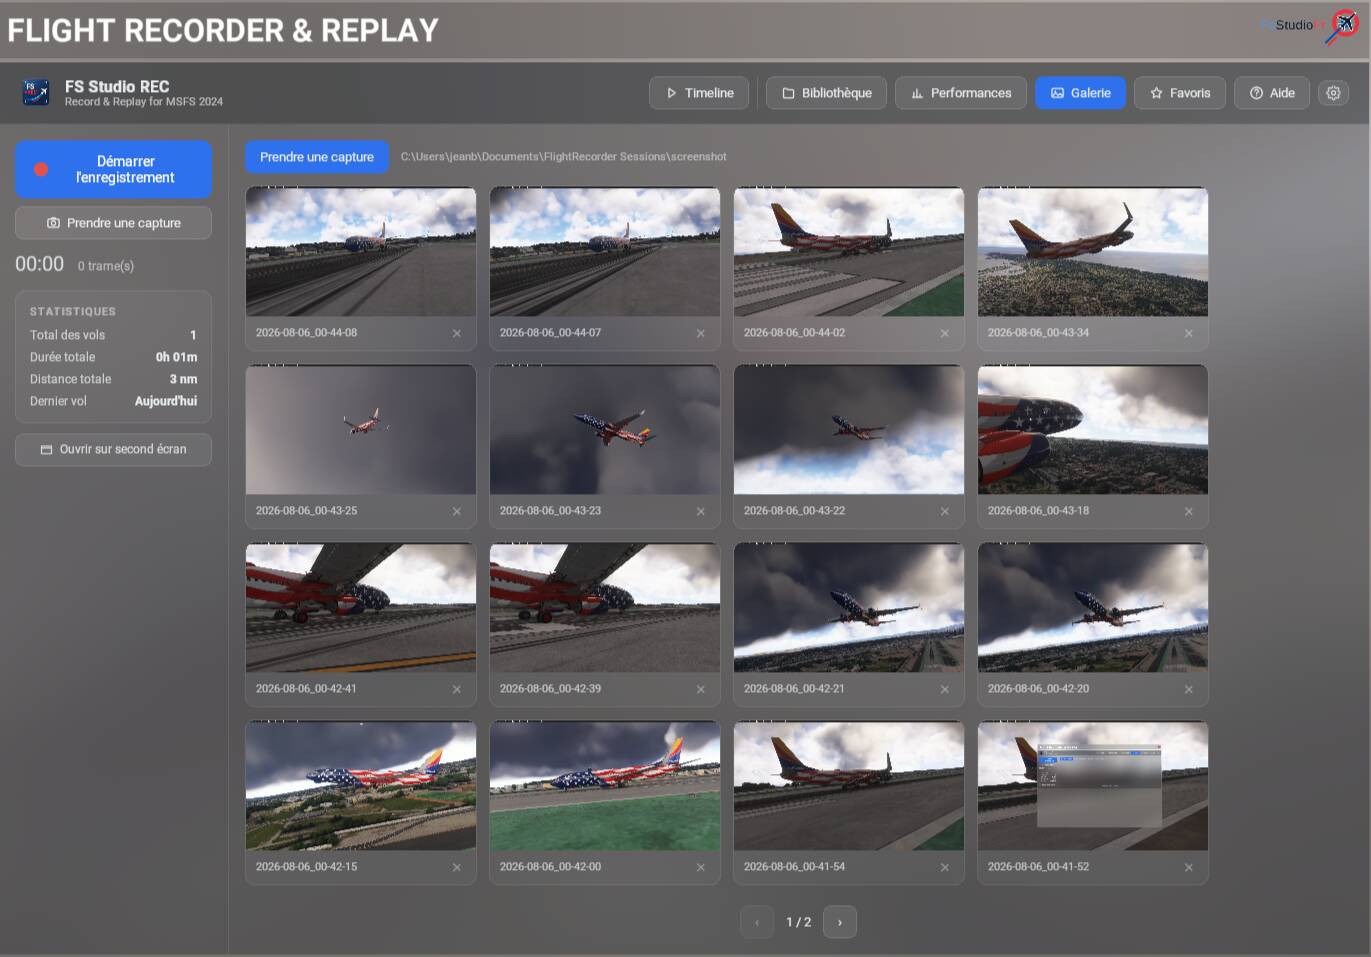
Task: Select the Favoris tab
Action: click(x=1180, y=93)
